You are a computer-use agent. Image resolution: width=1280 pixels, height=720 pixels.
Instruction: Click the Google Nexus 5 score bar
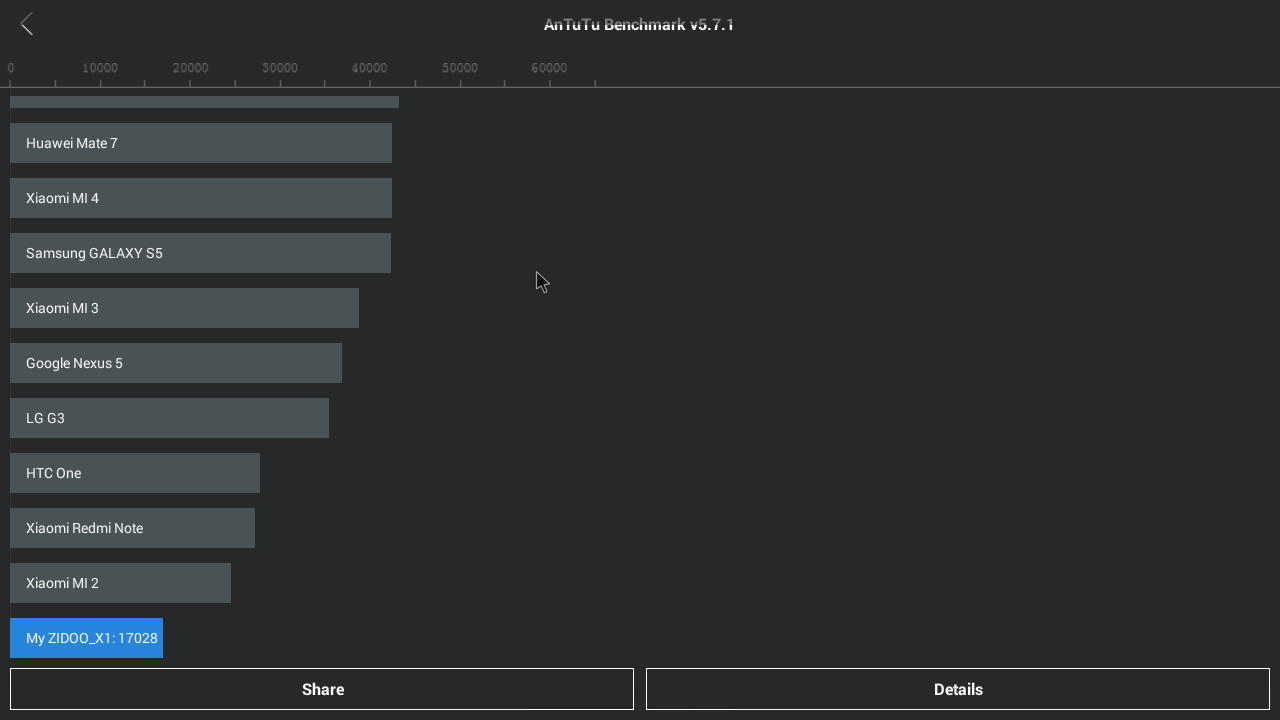pyautogui.click(x=176, y=363)
